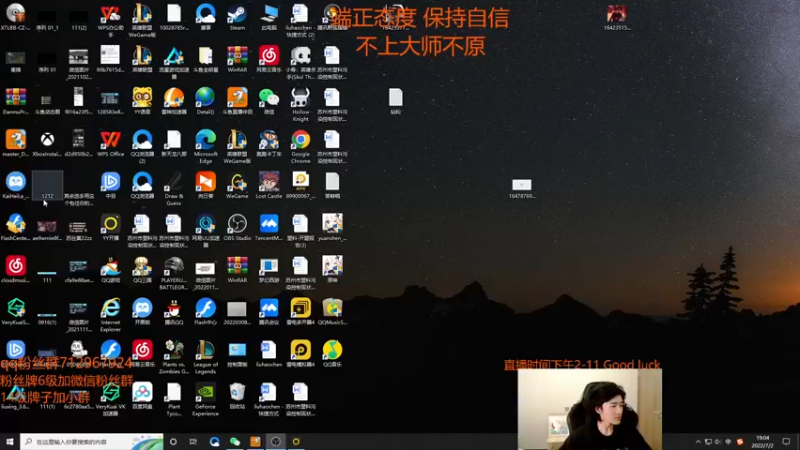Select the TencentM... meeting icon
This screenshot has height=450, width=800.
pyautogui.click(x=269, y=227)
